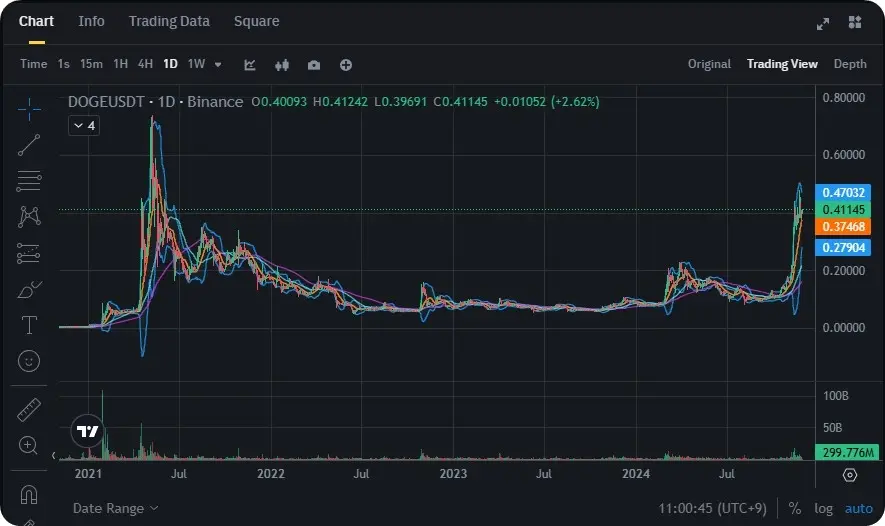885x526 pixels.
Task: Switch to Trading View chart
Action: [x=782, y=64]
